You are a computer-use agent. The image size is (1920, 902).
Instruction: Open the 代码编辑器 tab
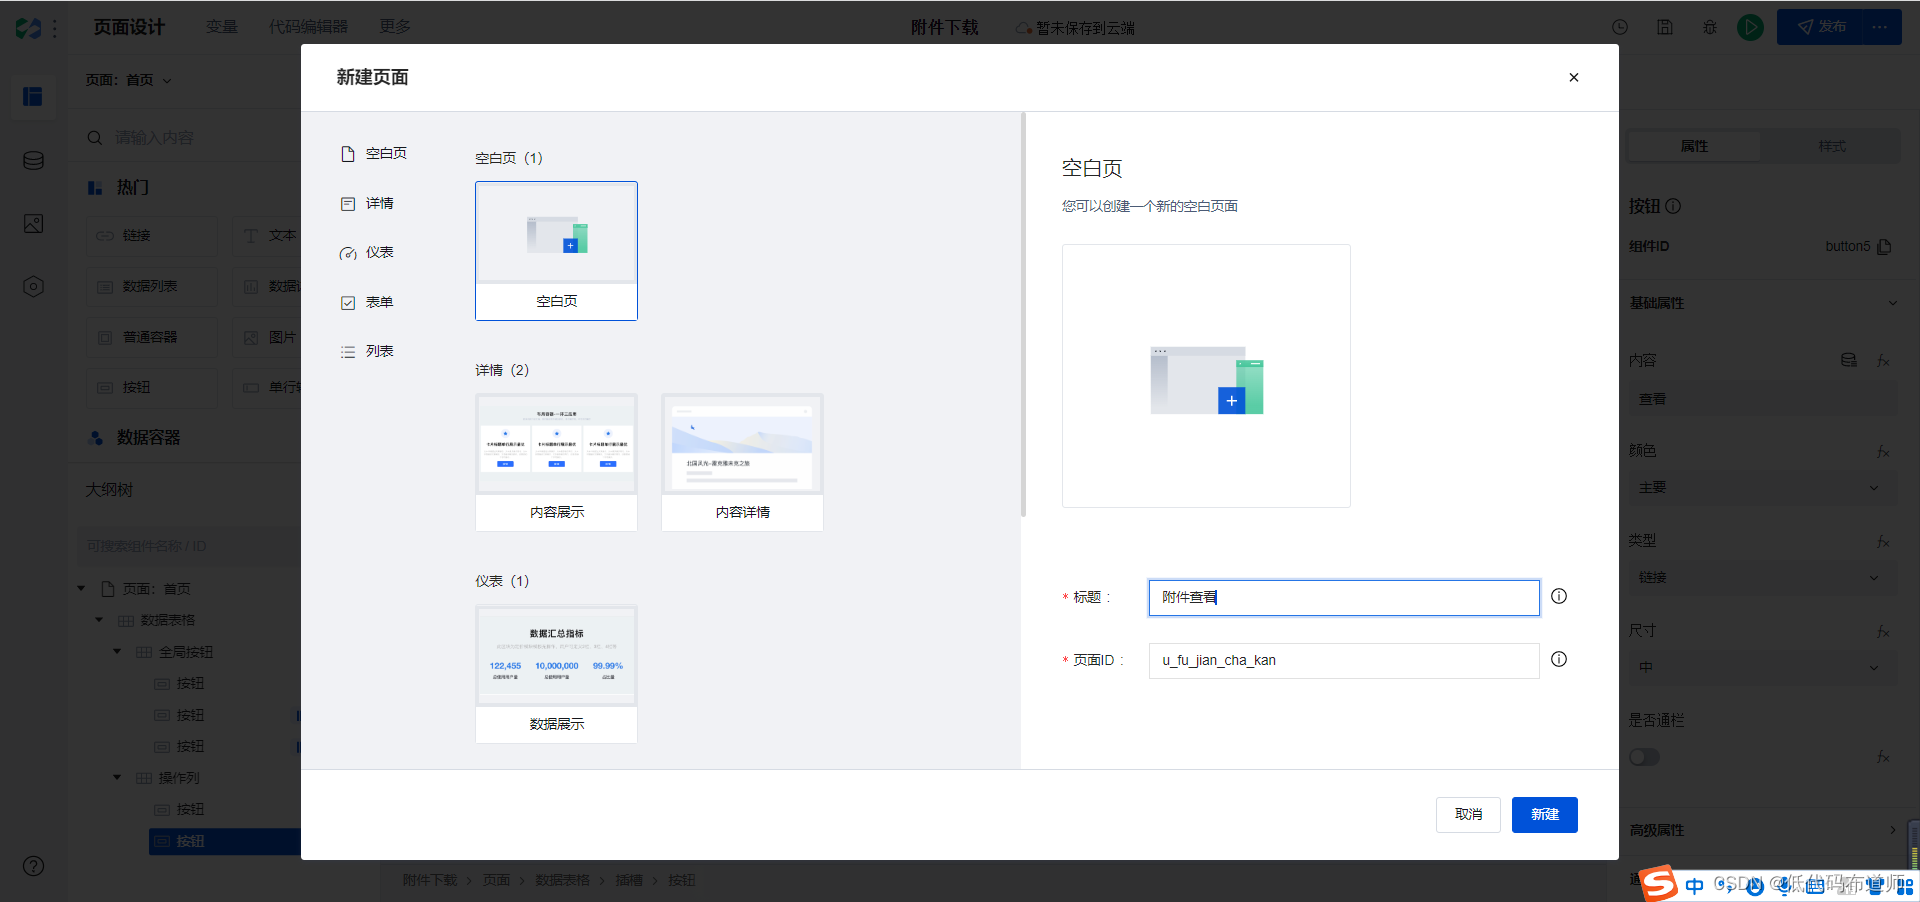309,26
